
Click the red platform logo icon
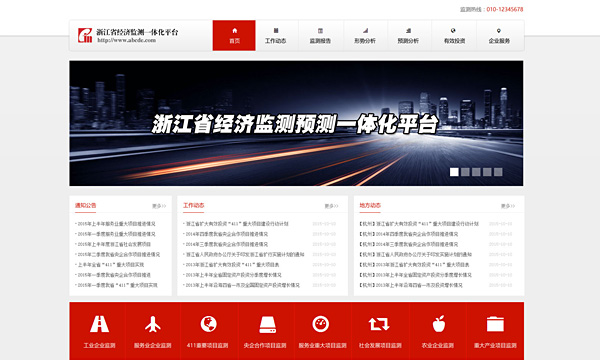point(85,35)
